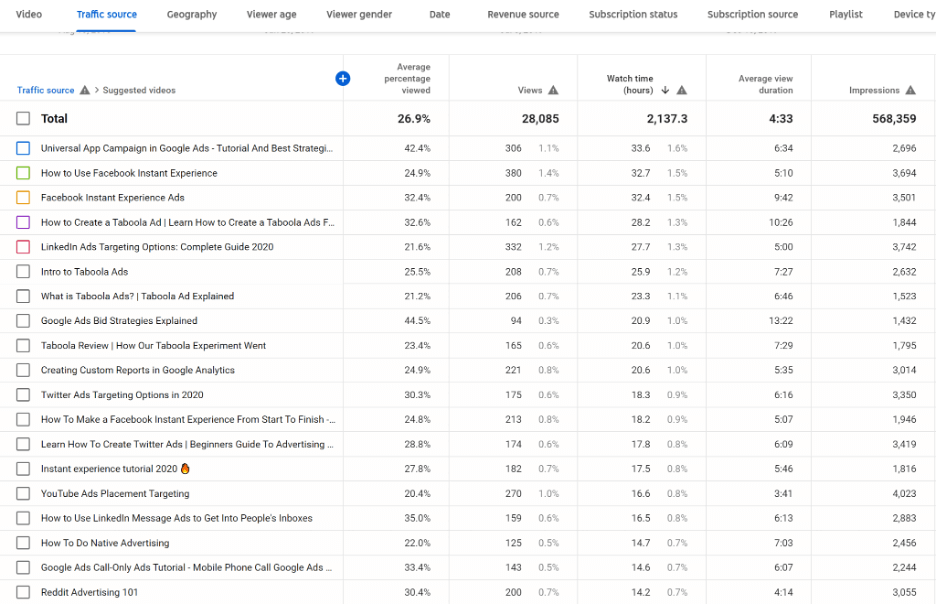Screen dimensions: 936x604
Task: Check the Intro to Taboola Ads checkbox
Action: click(23, 272)
